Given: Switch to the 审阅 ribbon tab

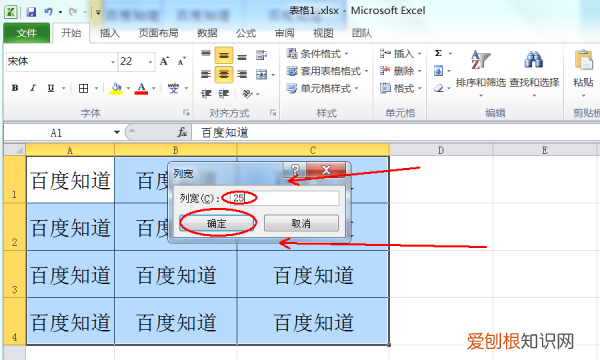Looking at the screenshot, I should pyautogui.click(x=284, y=33).
